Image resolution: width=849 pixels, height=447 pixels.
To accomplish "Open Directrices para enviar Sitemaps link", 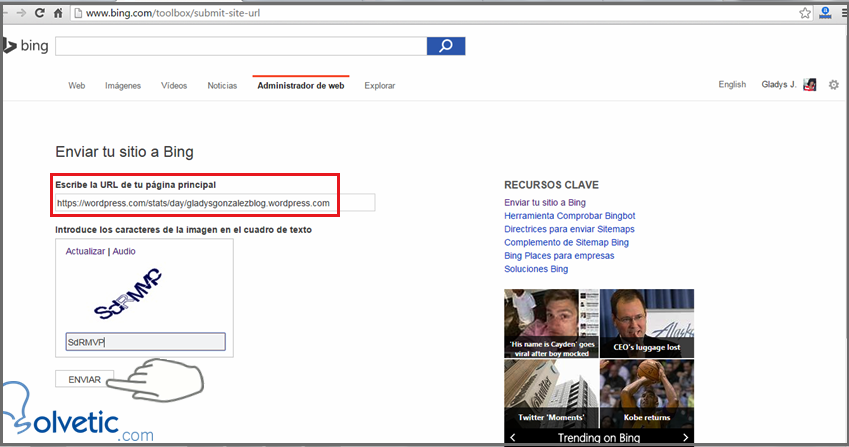I will (x=569, y=229).
